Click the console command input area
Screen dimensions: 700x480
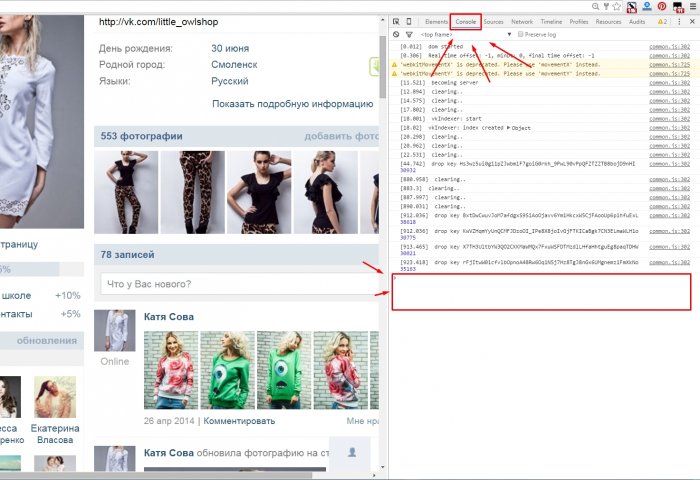pos(540,292)
